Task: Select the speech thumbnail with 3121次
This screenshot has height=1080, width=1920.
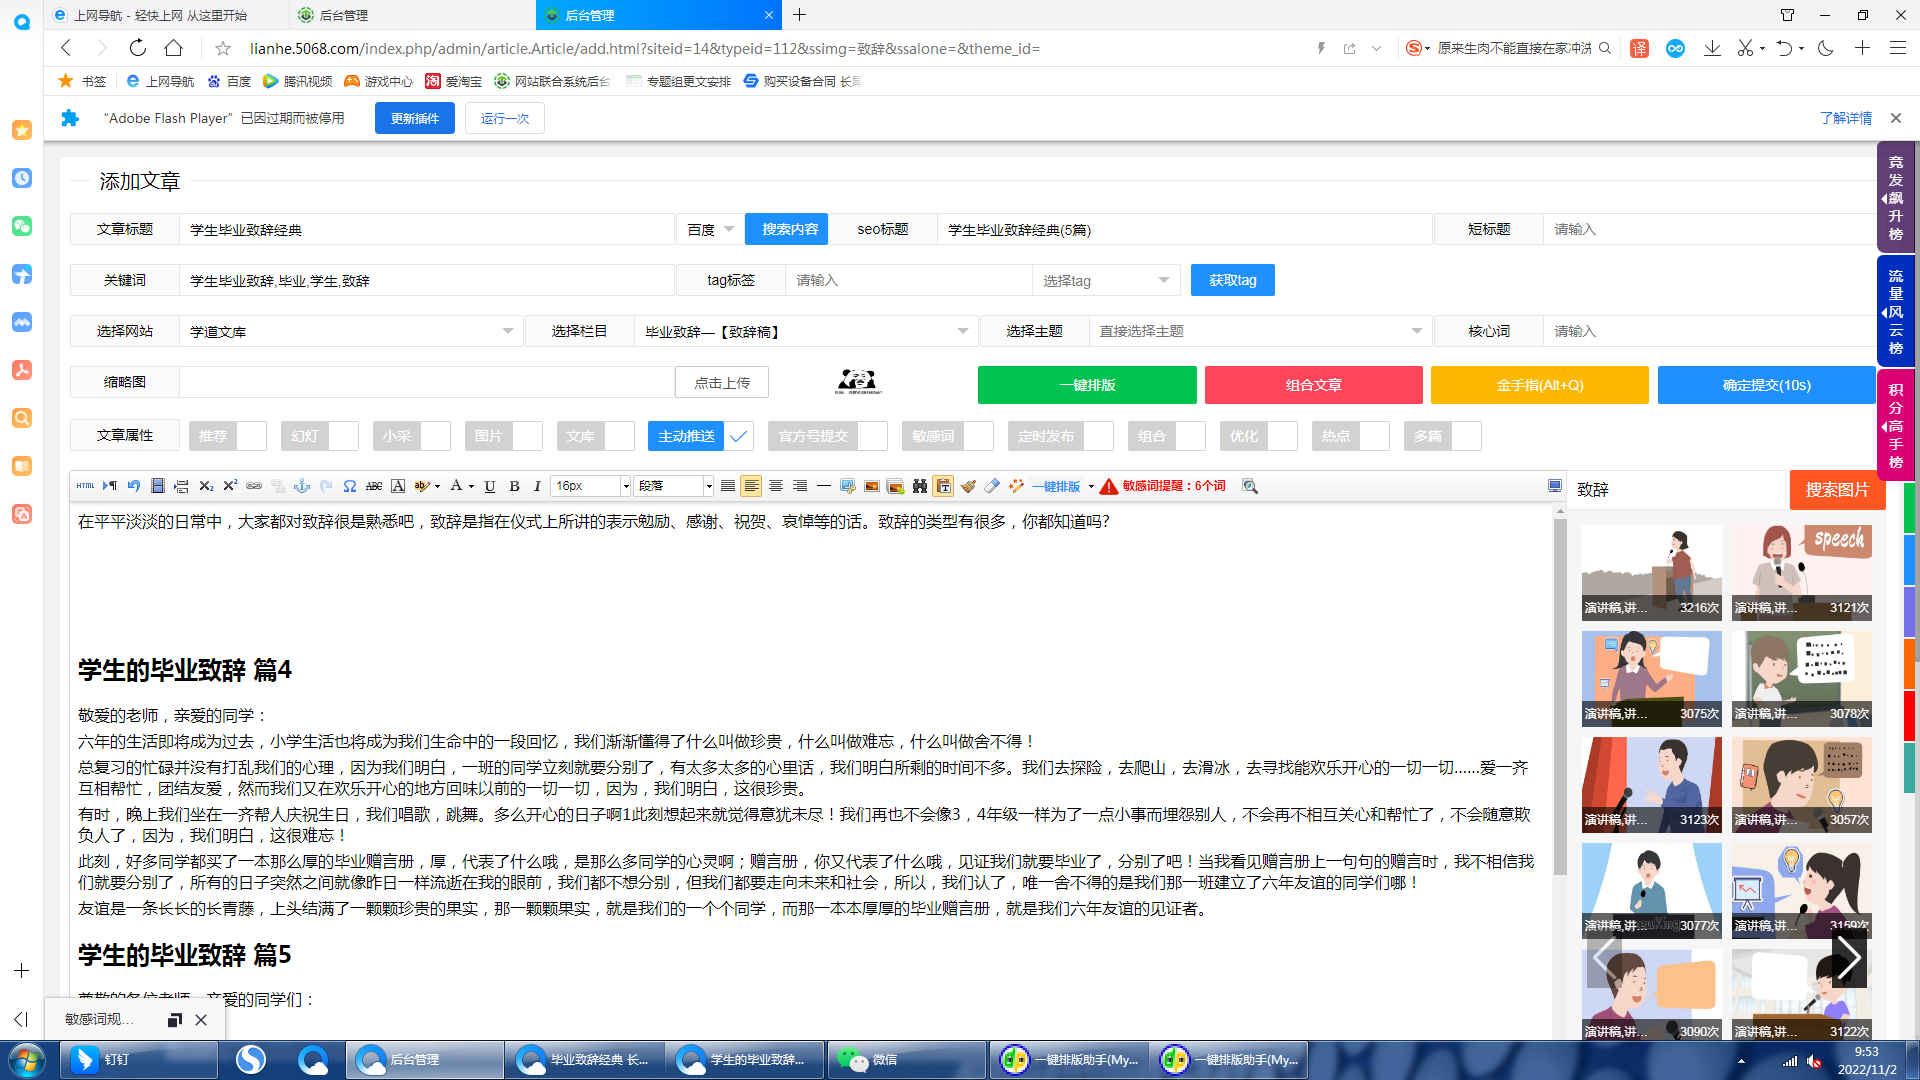Action: click(x=1802, y=573)
